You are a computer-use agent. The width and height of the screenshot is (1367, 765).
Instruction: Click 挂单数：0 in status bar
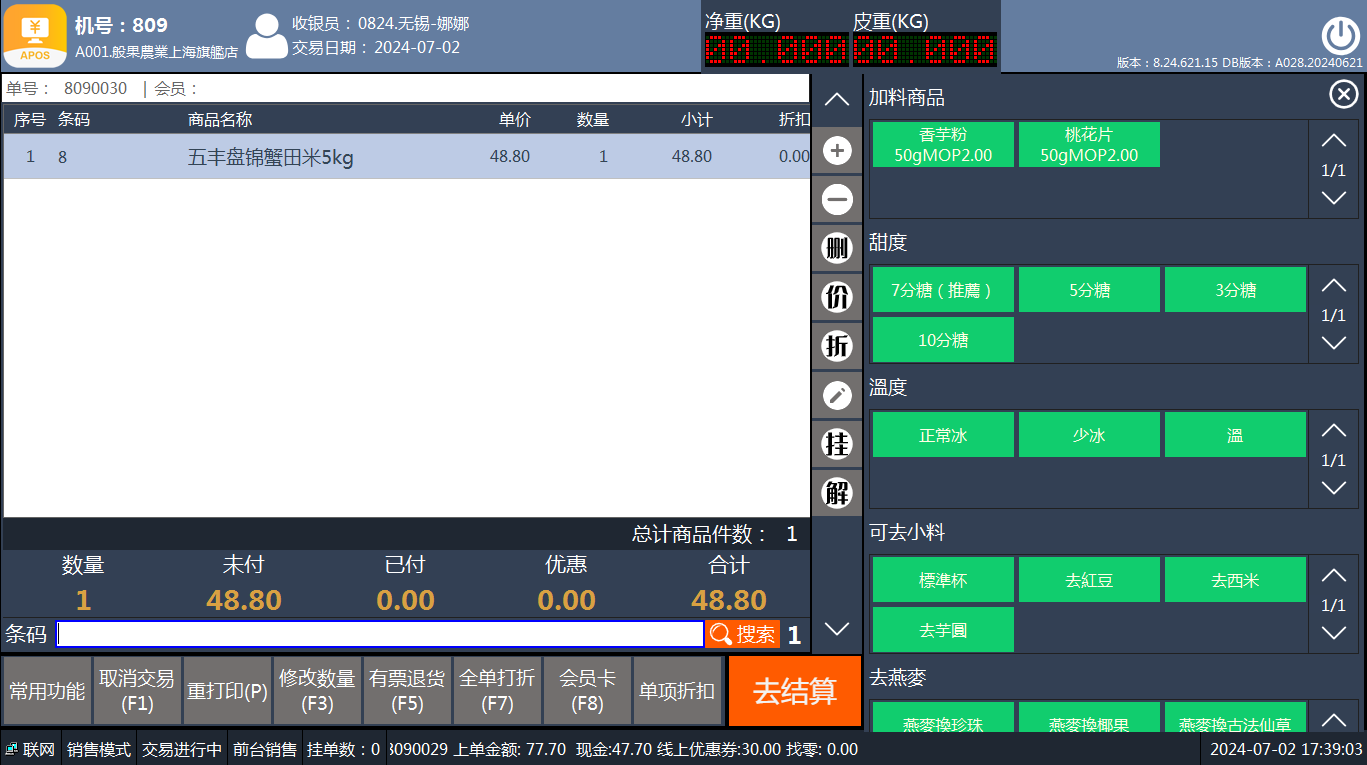(x=344, y=749)
